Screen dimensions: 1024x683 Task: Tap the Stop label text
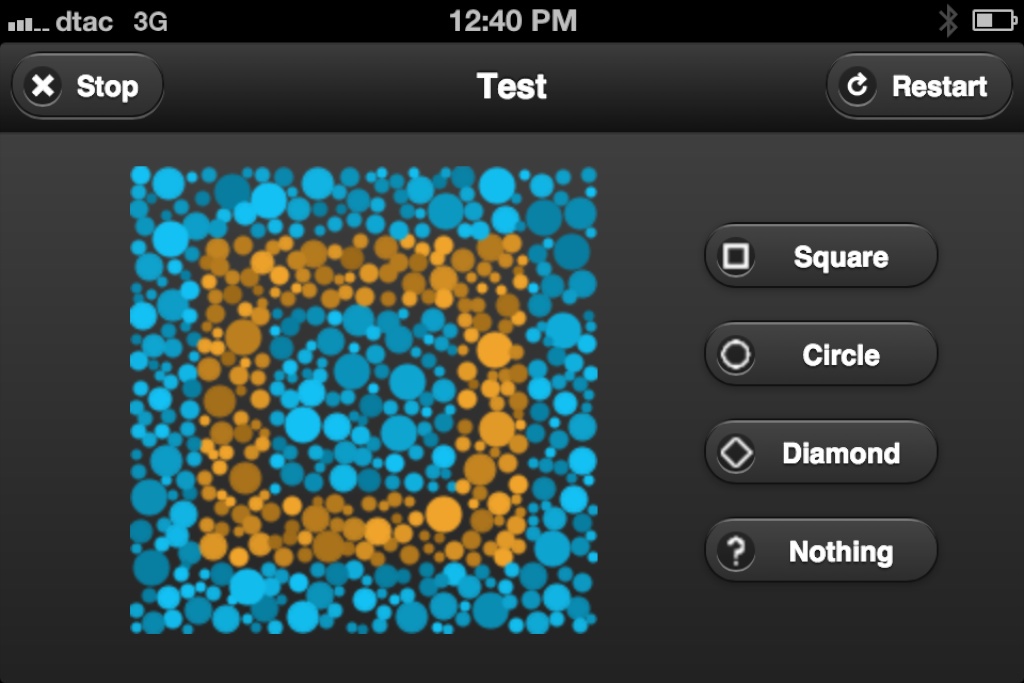coord(107,87)
